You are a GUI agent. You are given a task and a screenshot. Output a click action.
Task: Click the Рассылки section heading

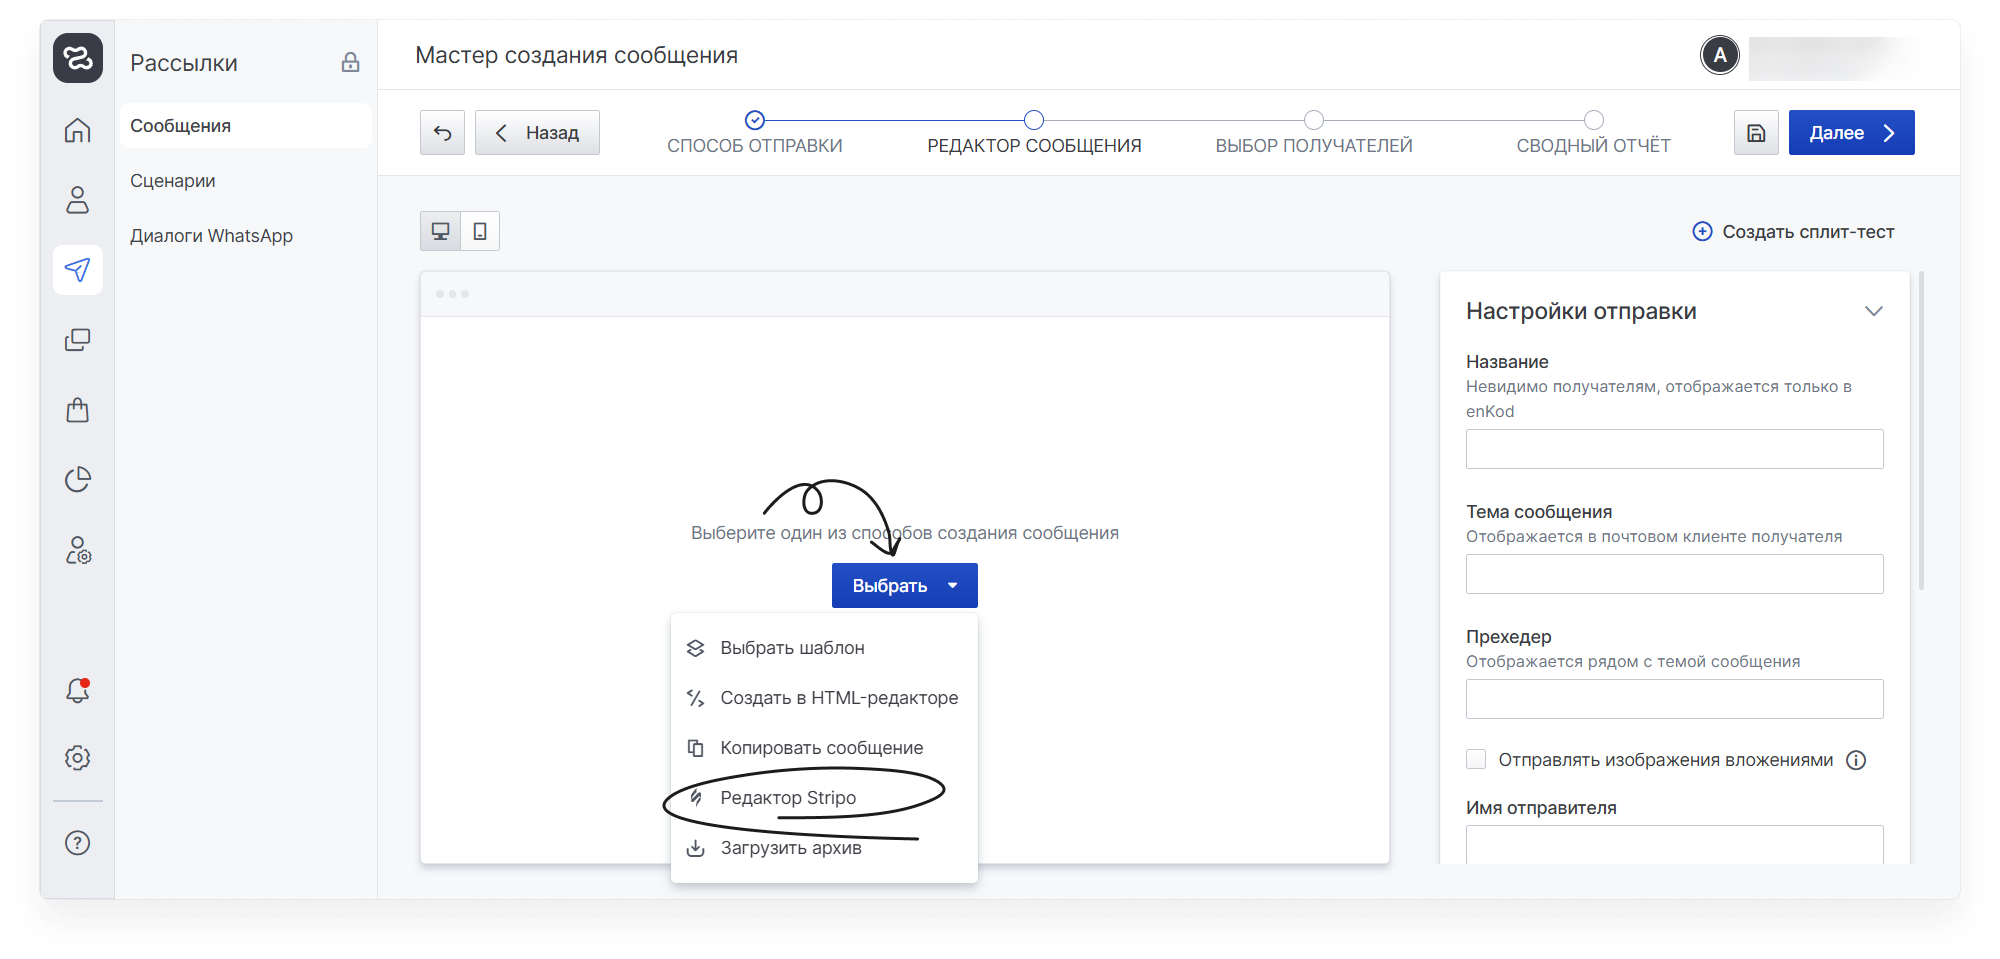tap(184, 63)
